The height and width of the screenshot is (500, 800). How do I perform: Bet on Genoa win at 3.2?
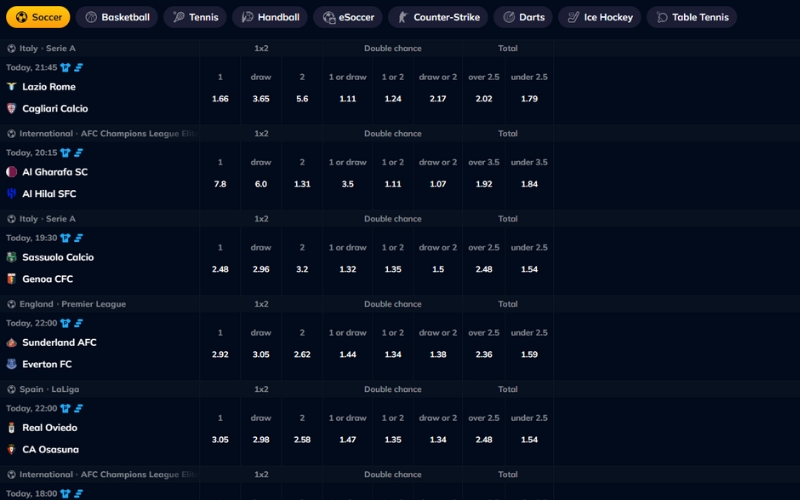pos(302,269)
